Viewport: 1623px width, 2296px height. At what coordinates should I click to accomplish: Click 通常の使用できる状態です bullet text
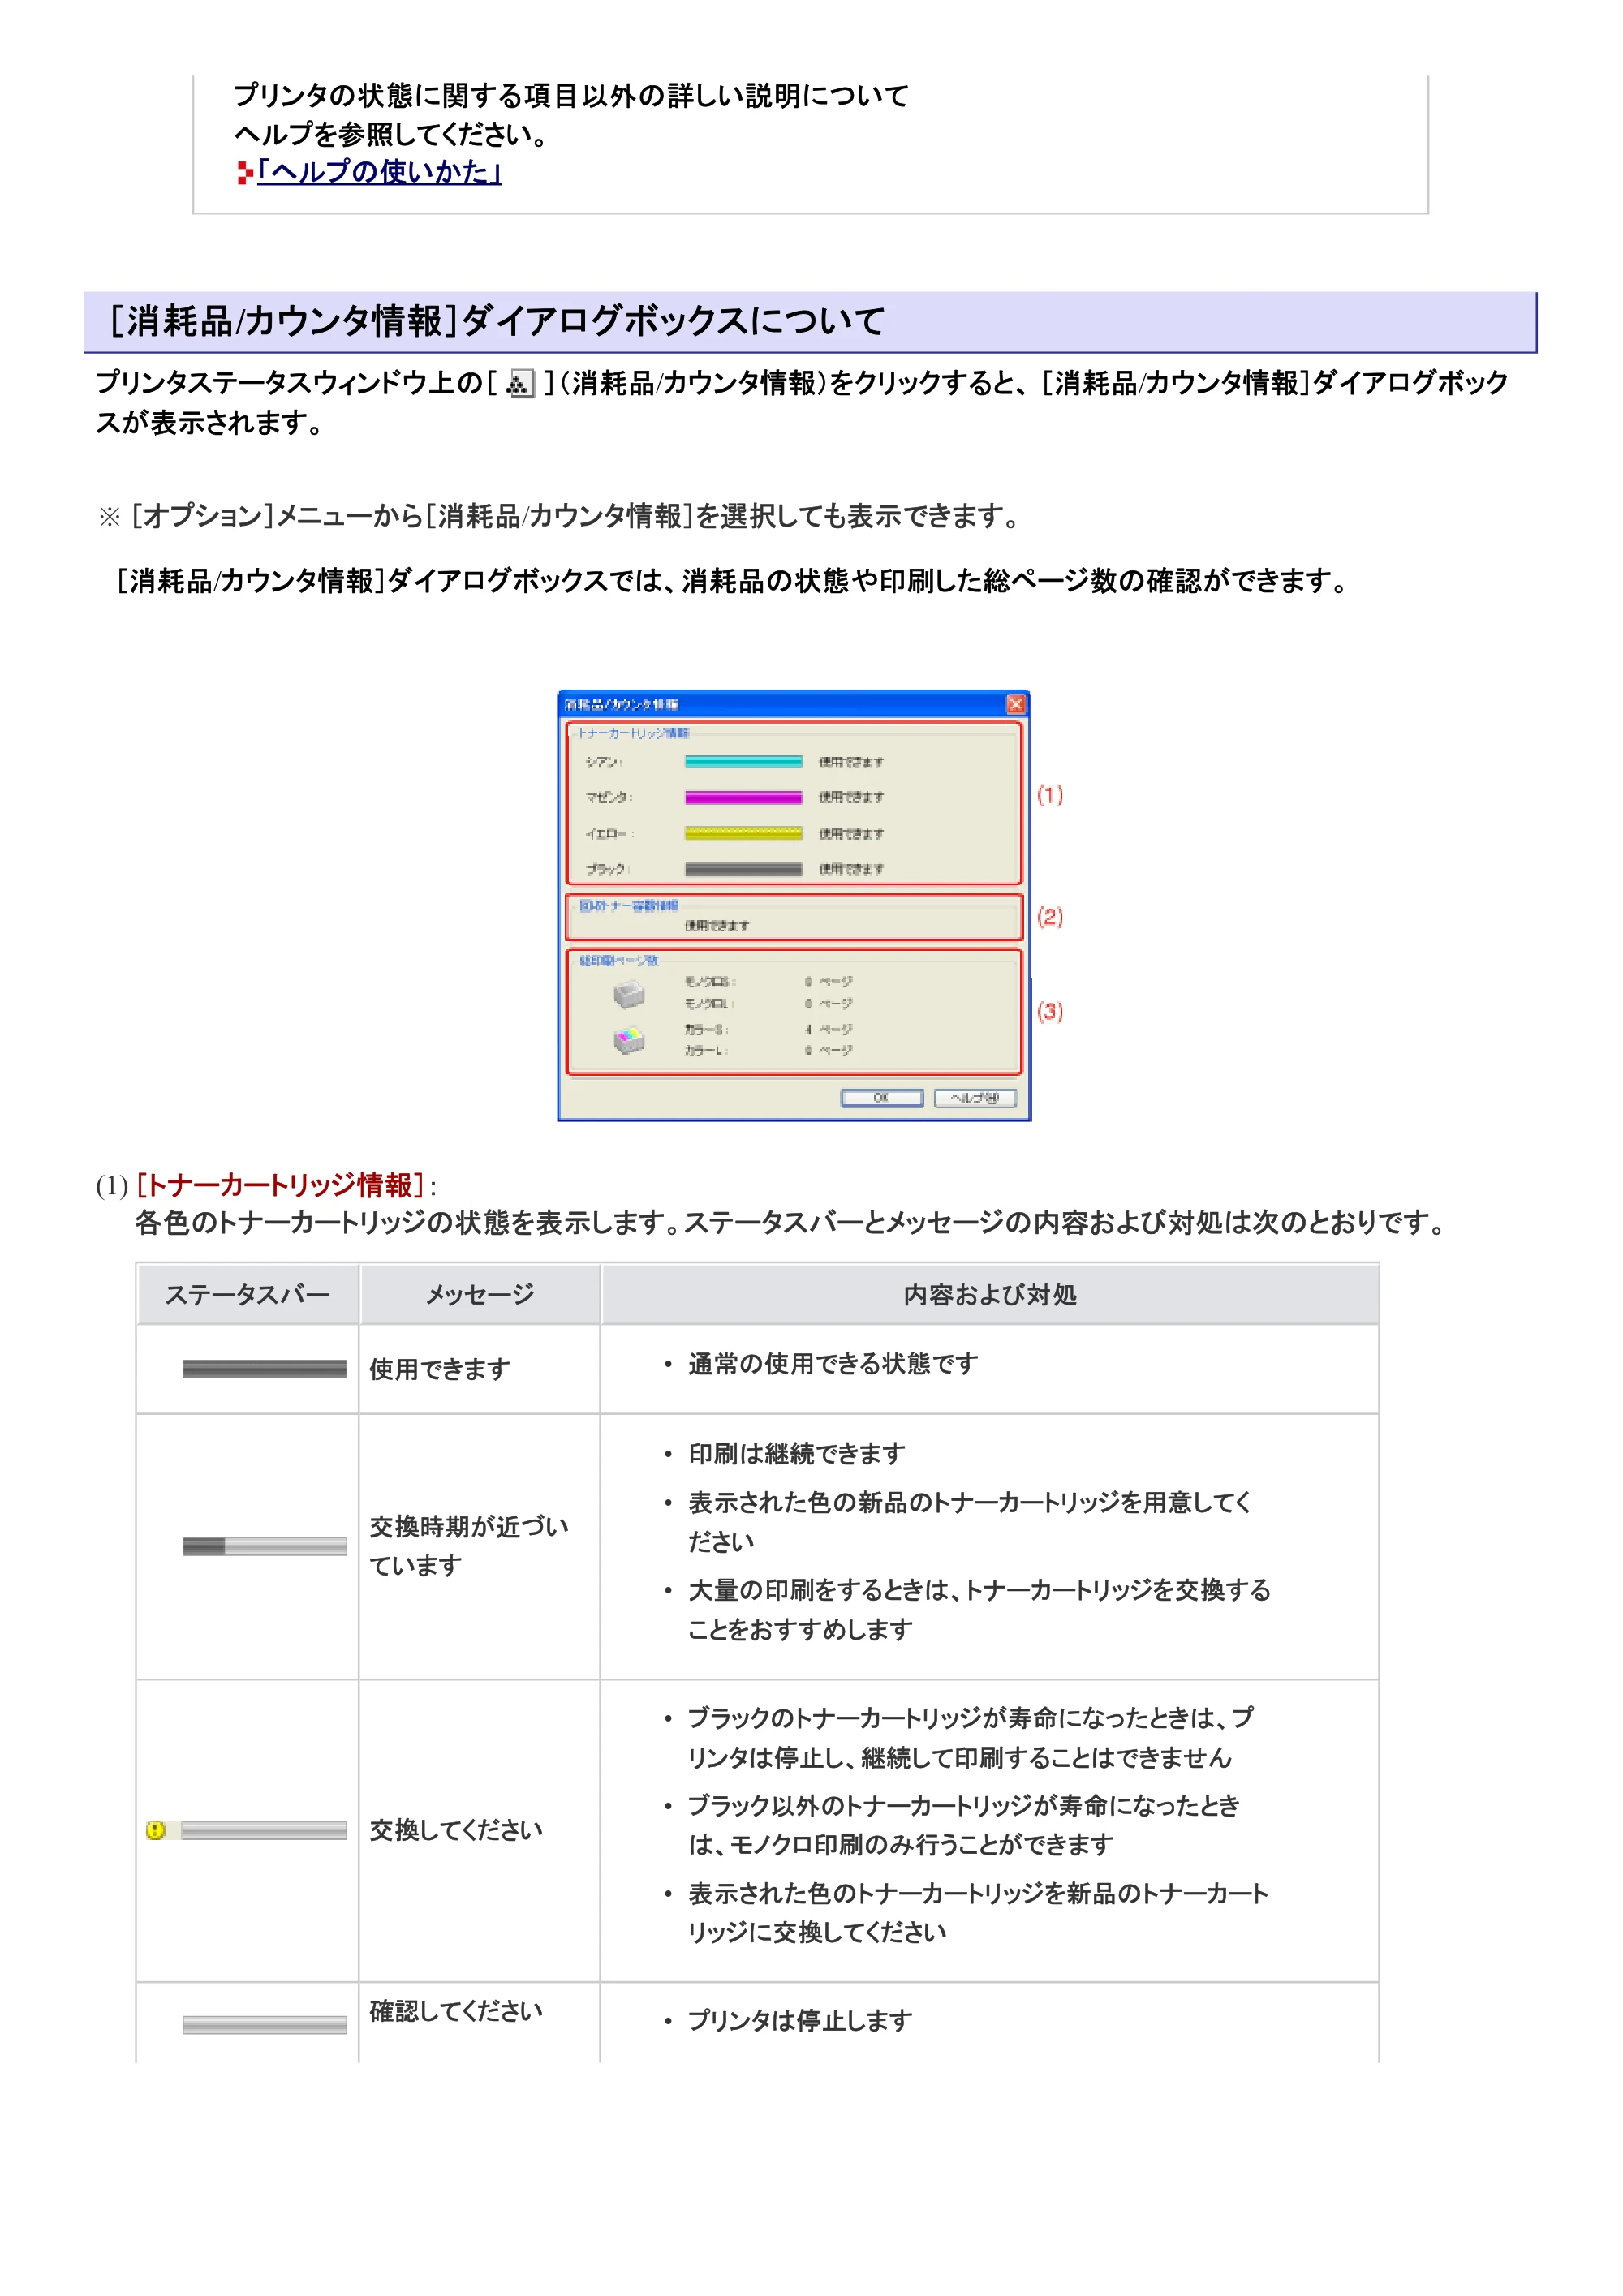point(833,1364)
